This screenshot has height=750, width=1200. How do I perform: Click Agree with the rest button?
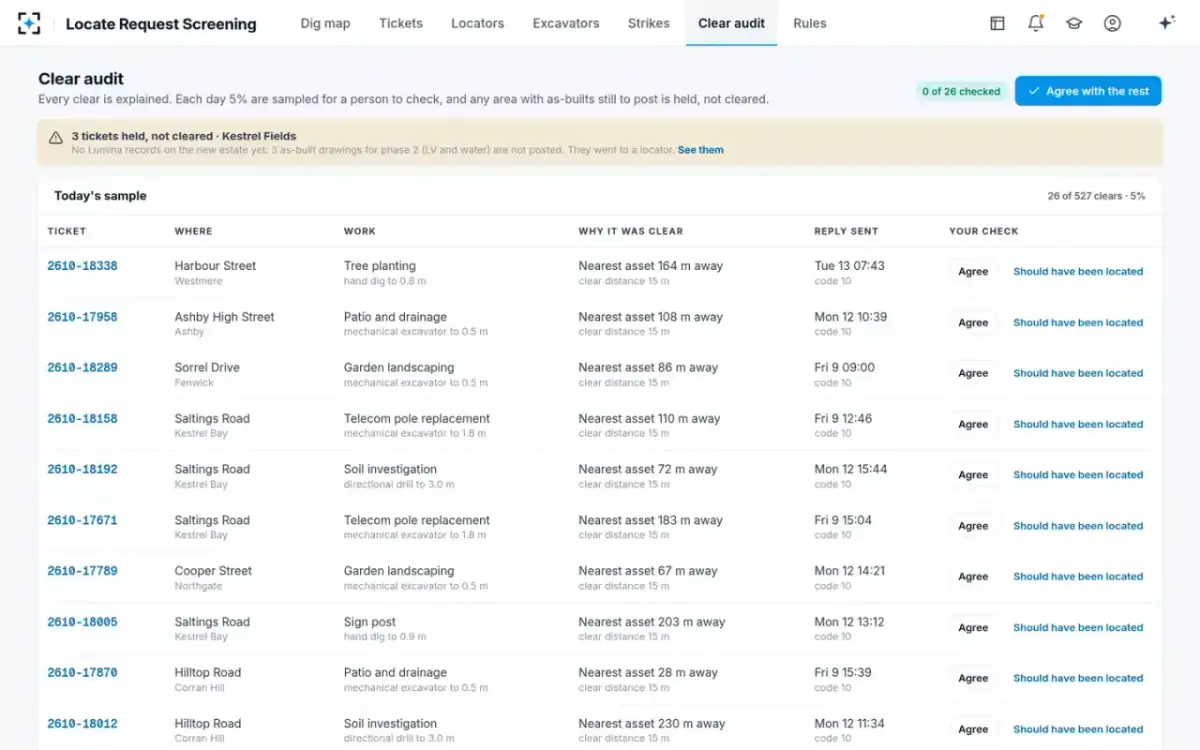[x=1088, y=91]
